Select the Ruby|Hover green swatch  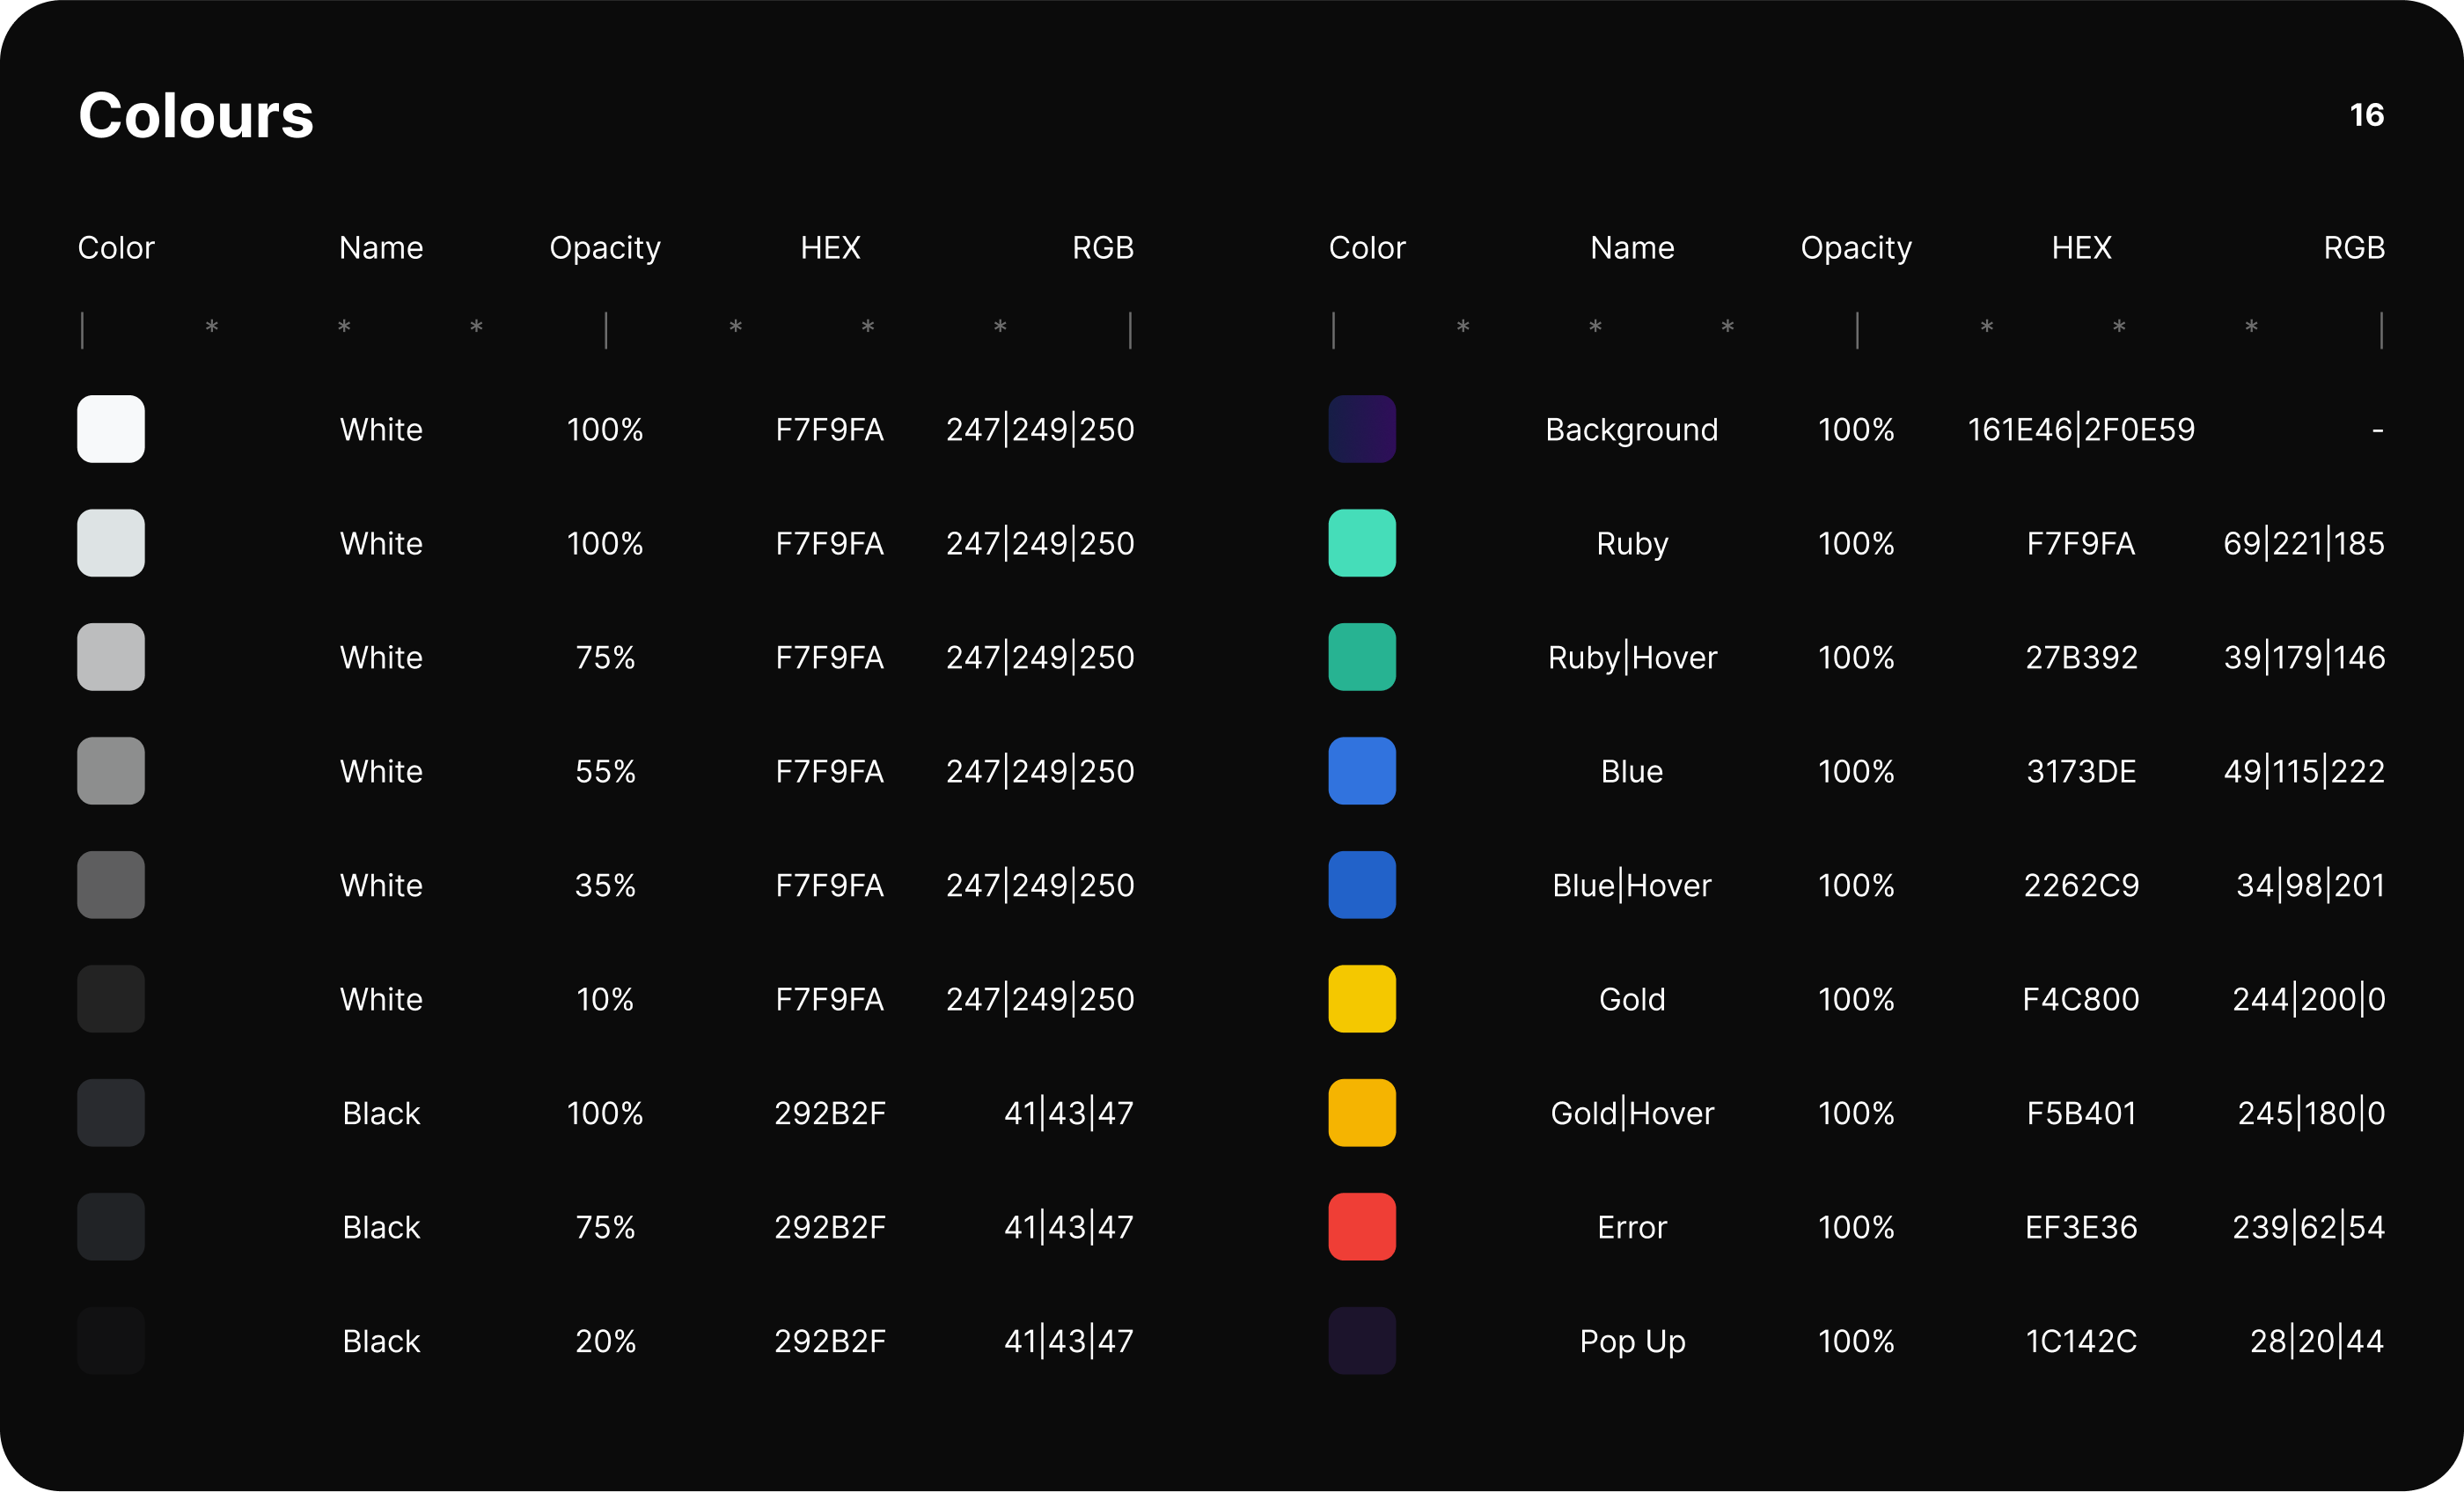click(1361, 657)
